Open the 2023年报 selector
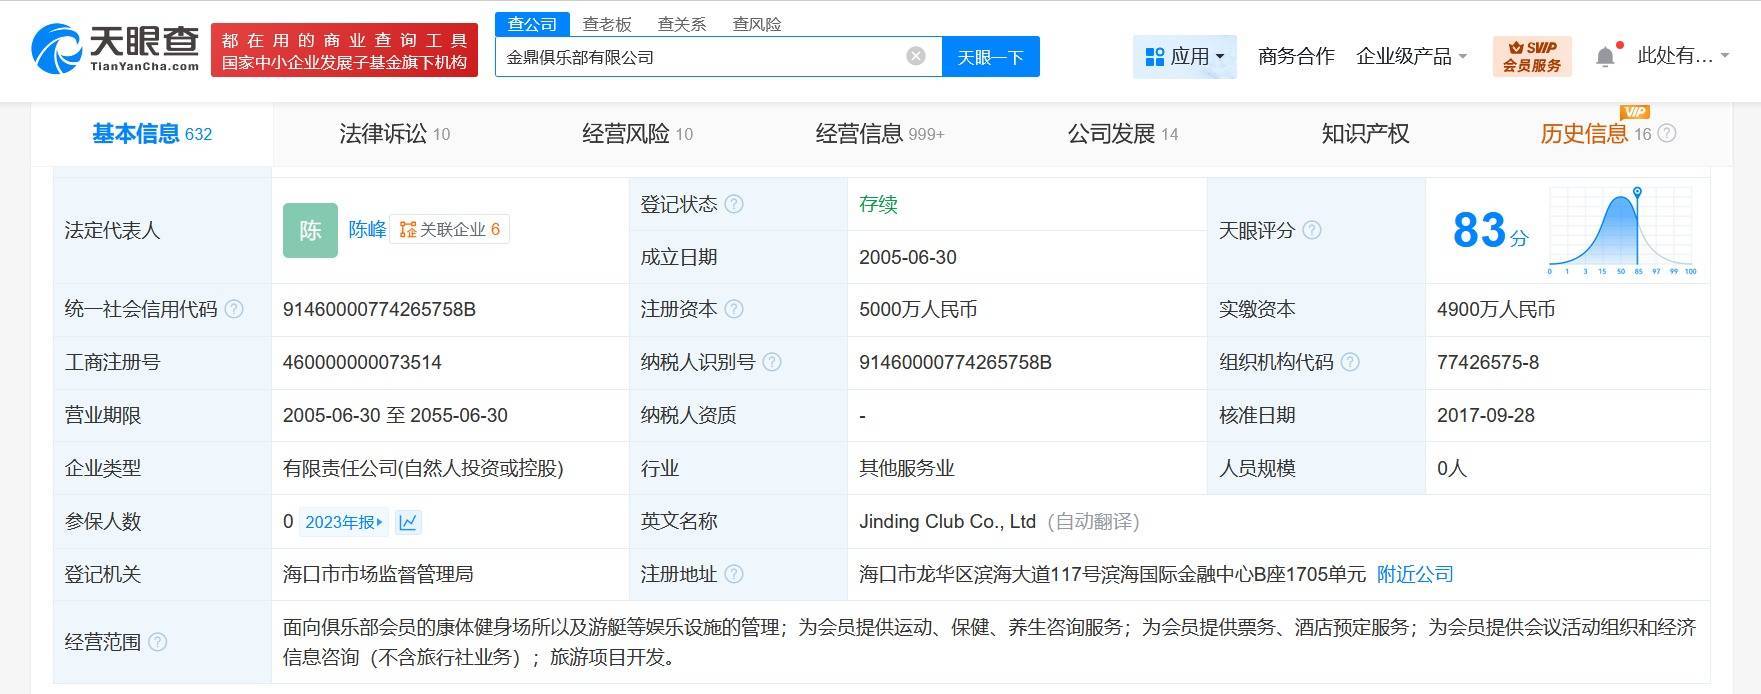The width and height of the screenshot is (1761, 694). tap(344, 522)
